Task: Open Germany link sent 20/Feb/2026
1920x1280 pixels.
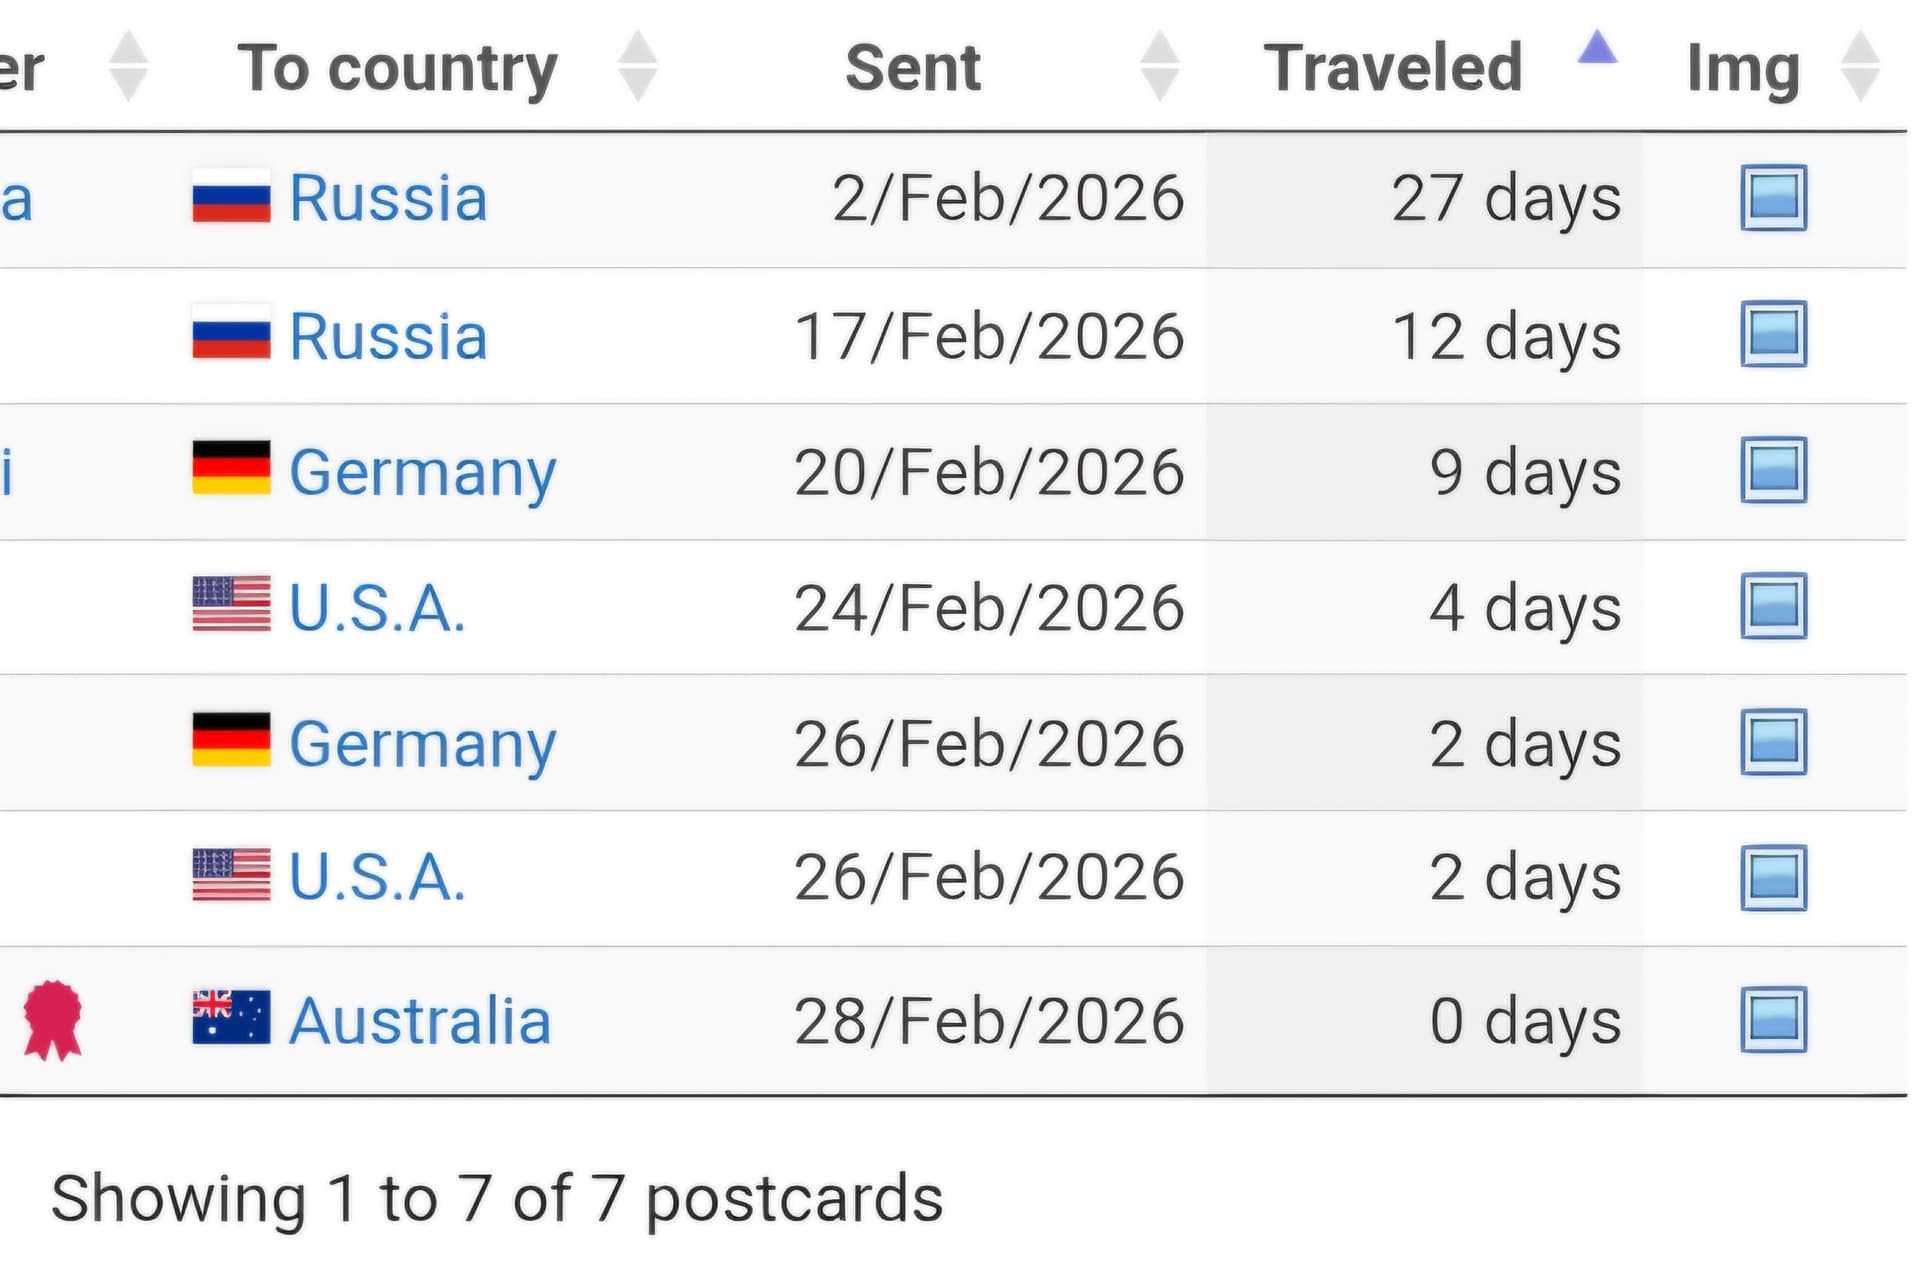Action: (422, 472)
